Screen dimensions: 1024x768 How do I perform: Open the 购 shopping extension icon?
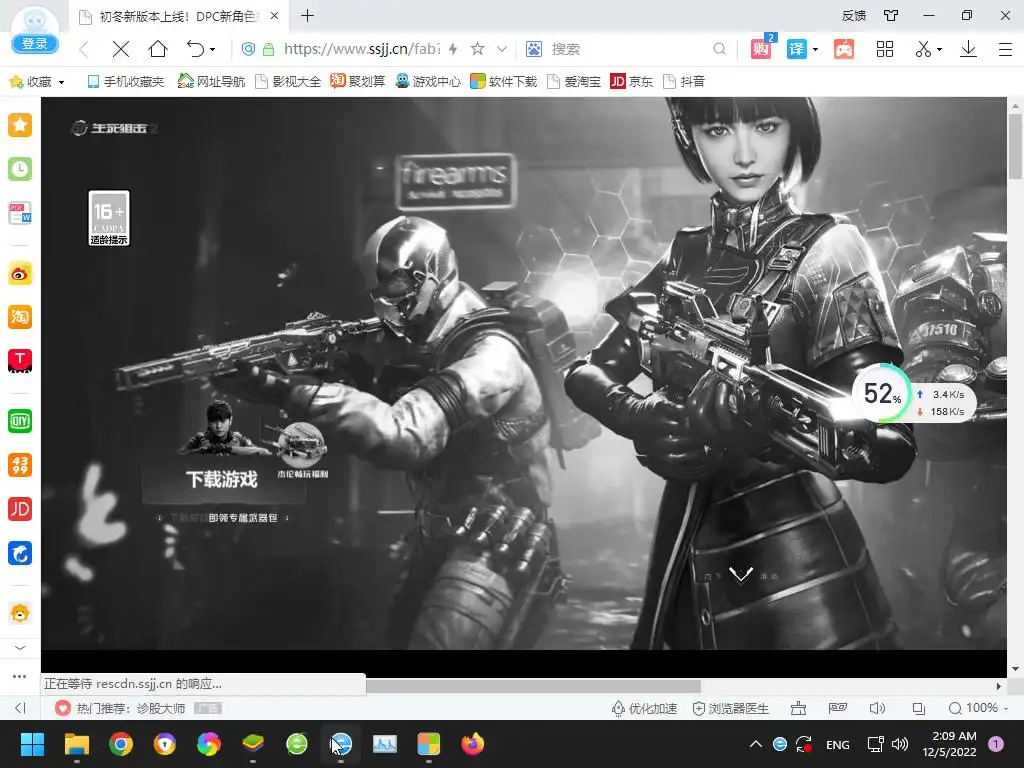(x=761, y=48)
